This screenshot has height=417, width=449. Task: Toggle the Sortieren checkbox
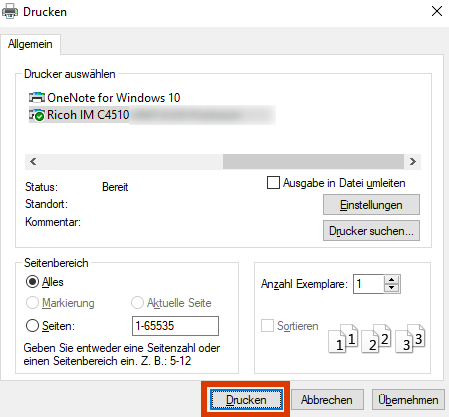coord(267,326)
